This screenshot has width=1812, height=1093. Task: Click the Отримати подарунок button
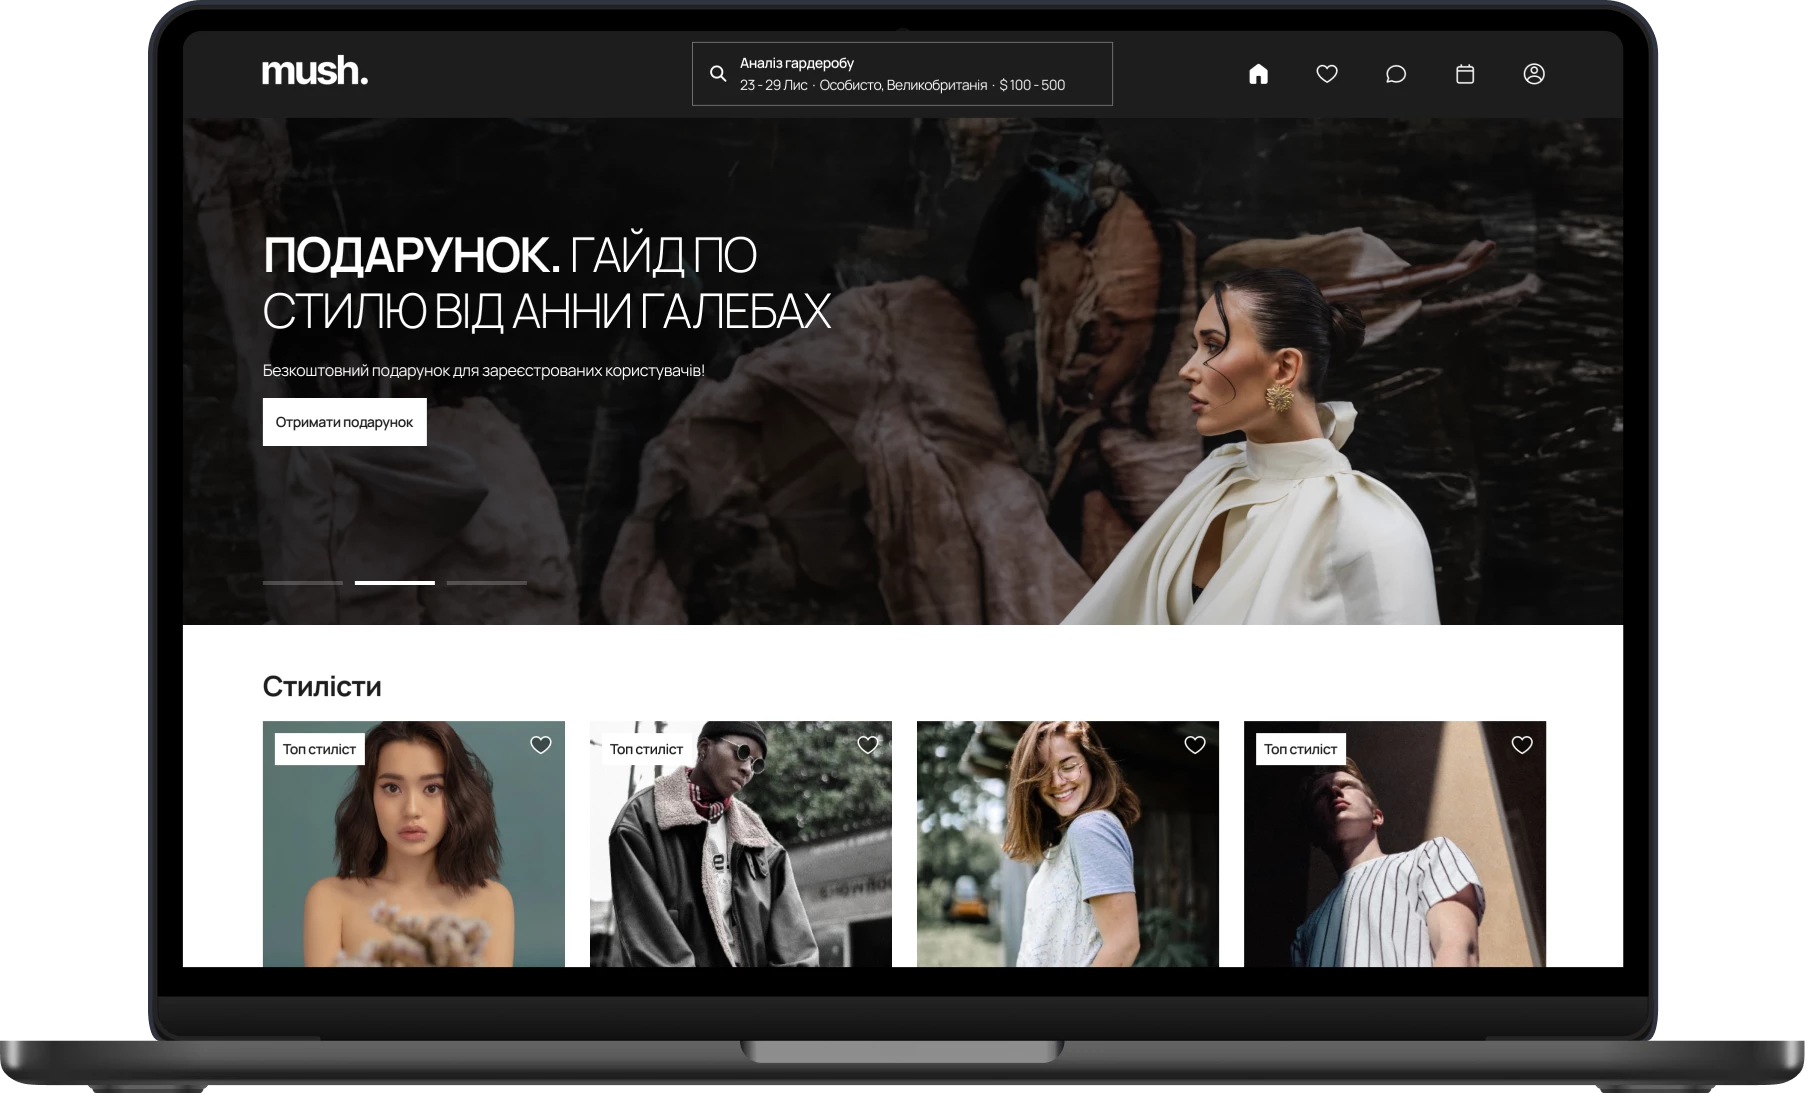[344, 422]
